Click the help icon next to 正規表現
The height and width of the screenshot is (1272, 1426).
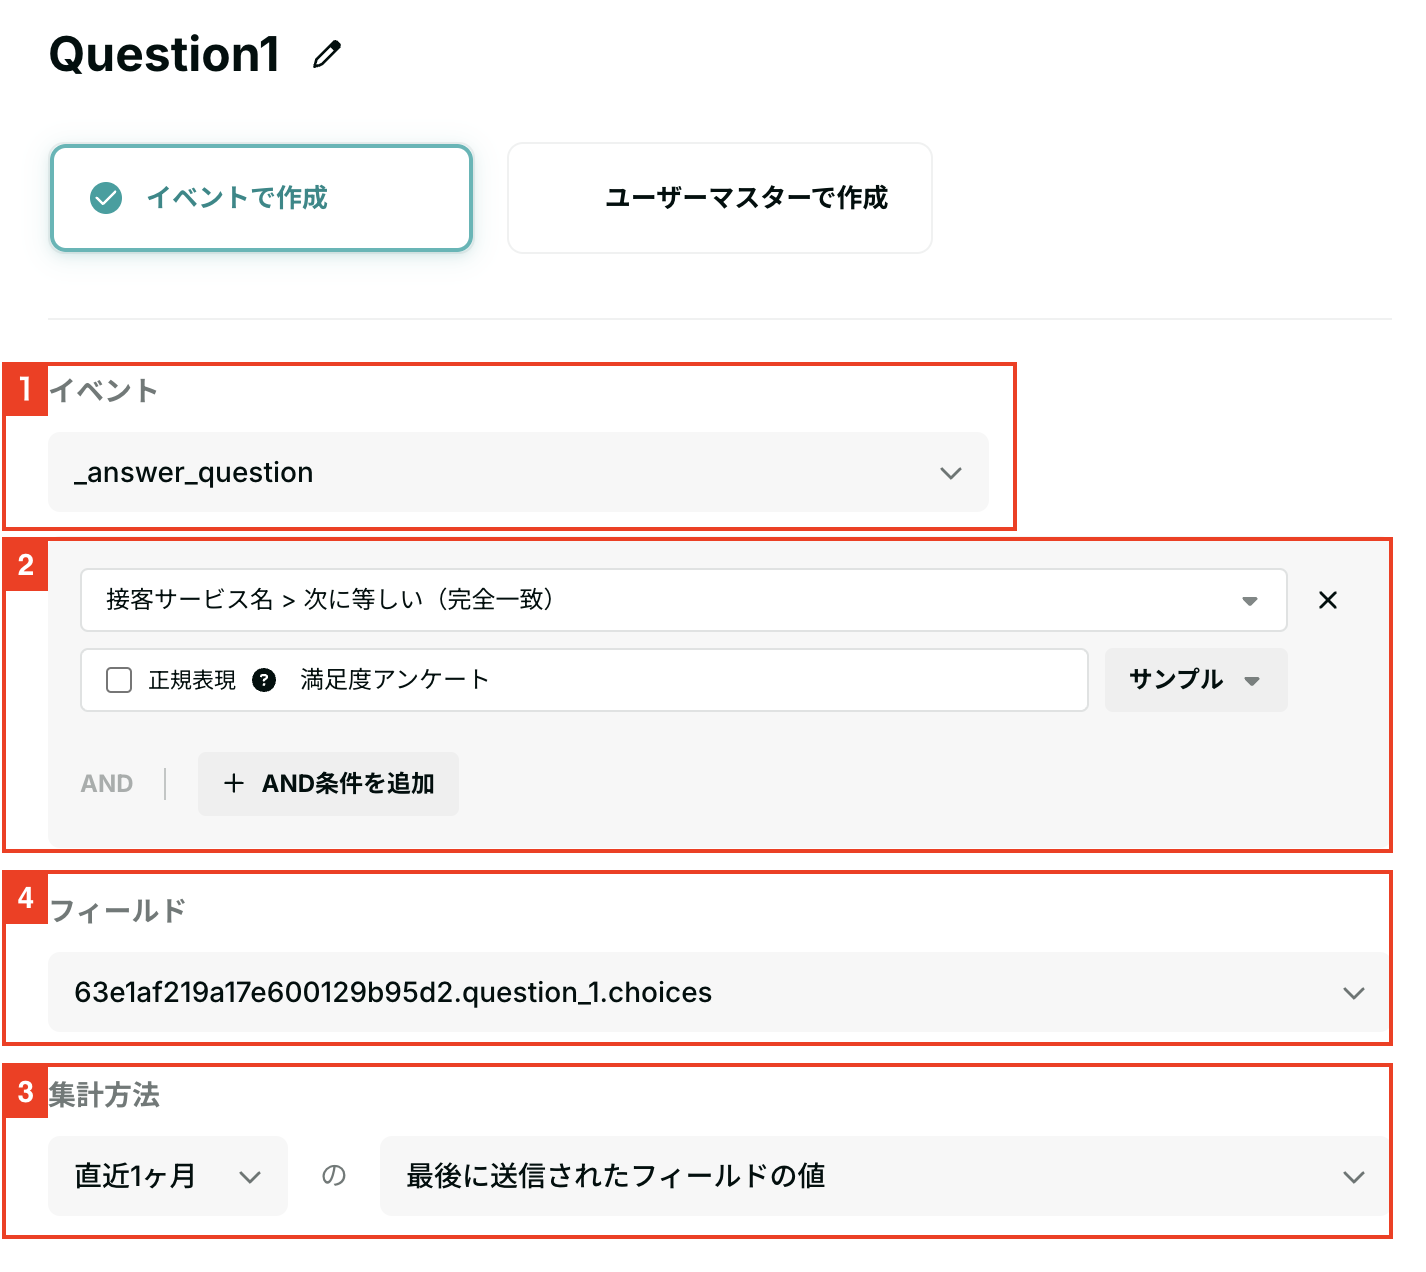pyautogui.click(x=264, y=680)
